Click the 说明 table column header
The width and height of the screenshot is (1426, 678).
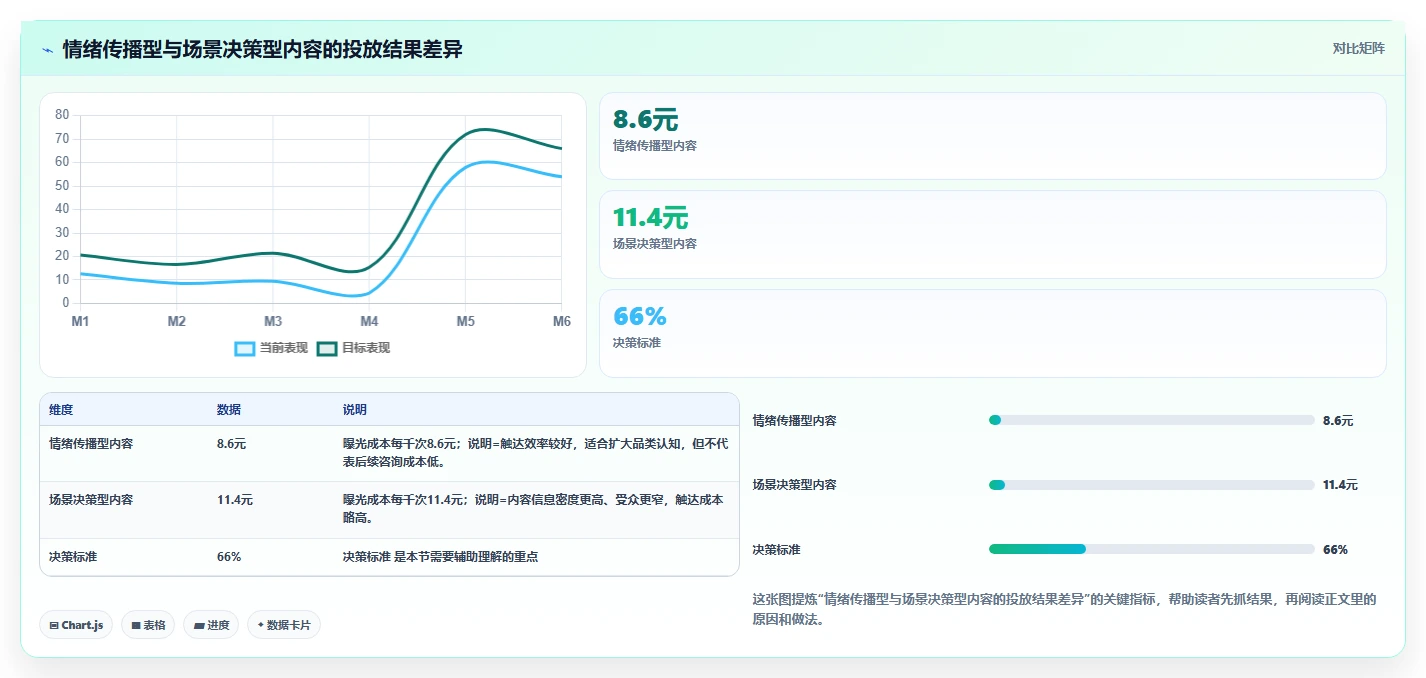(355, 410)
